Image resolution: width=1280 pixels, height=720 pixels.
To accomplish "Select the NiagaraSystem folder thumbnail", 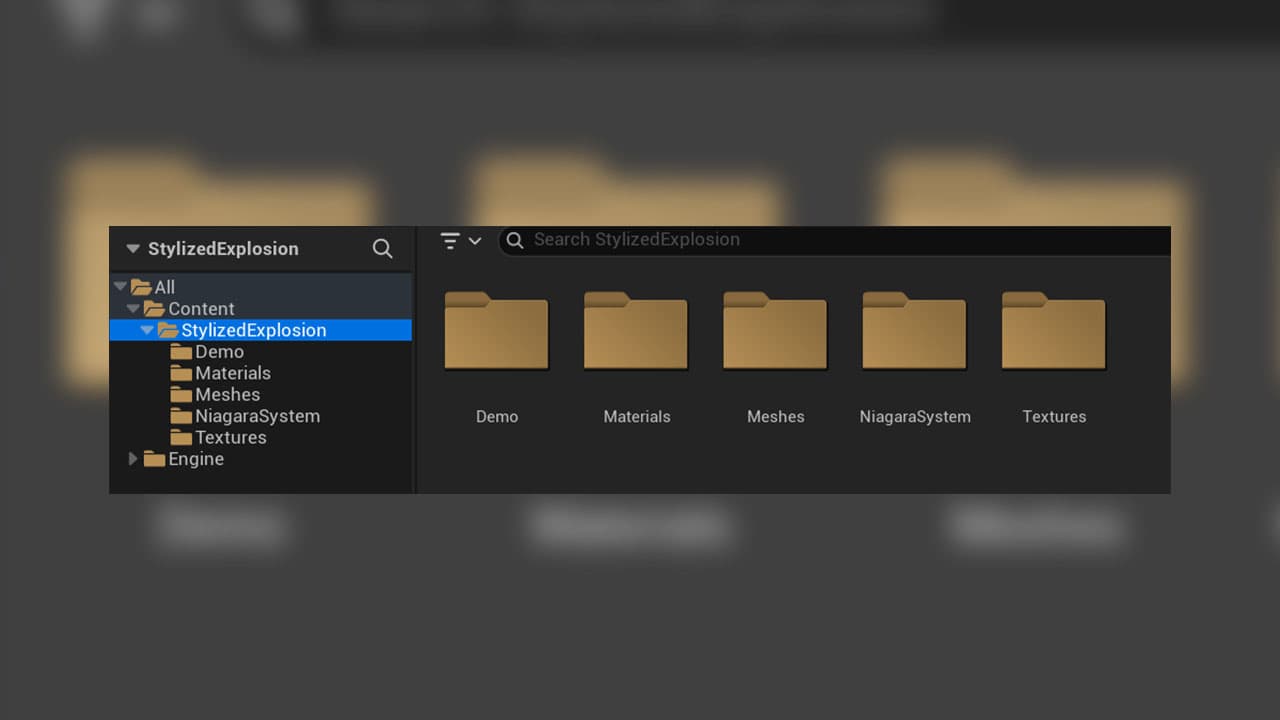I will tap(915, 330).
